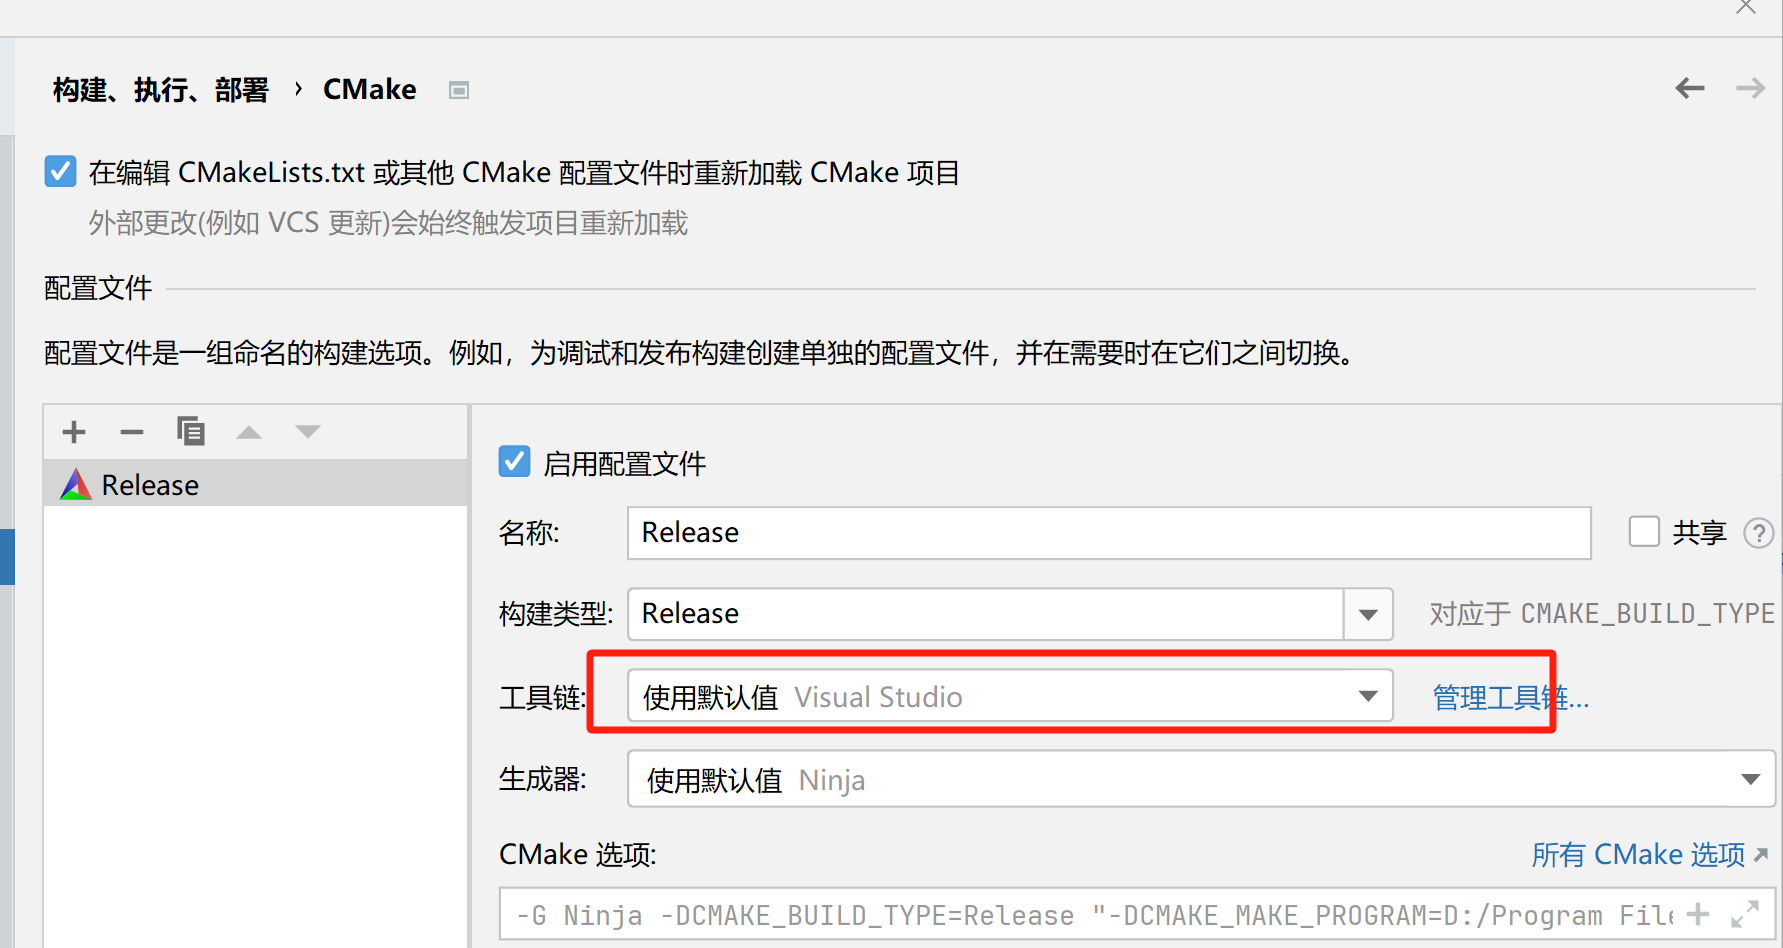Viewport: 1783px width, 948px height.
Task: Navigate back with left arrow
Action: 1690,88
